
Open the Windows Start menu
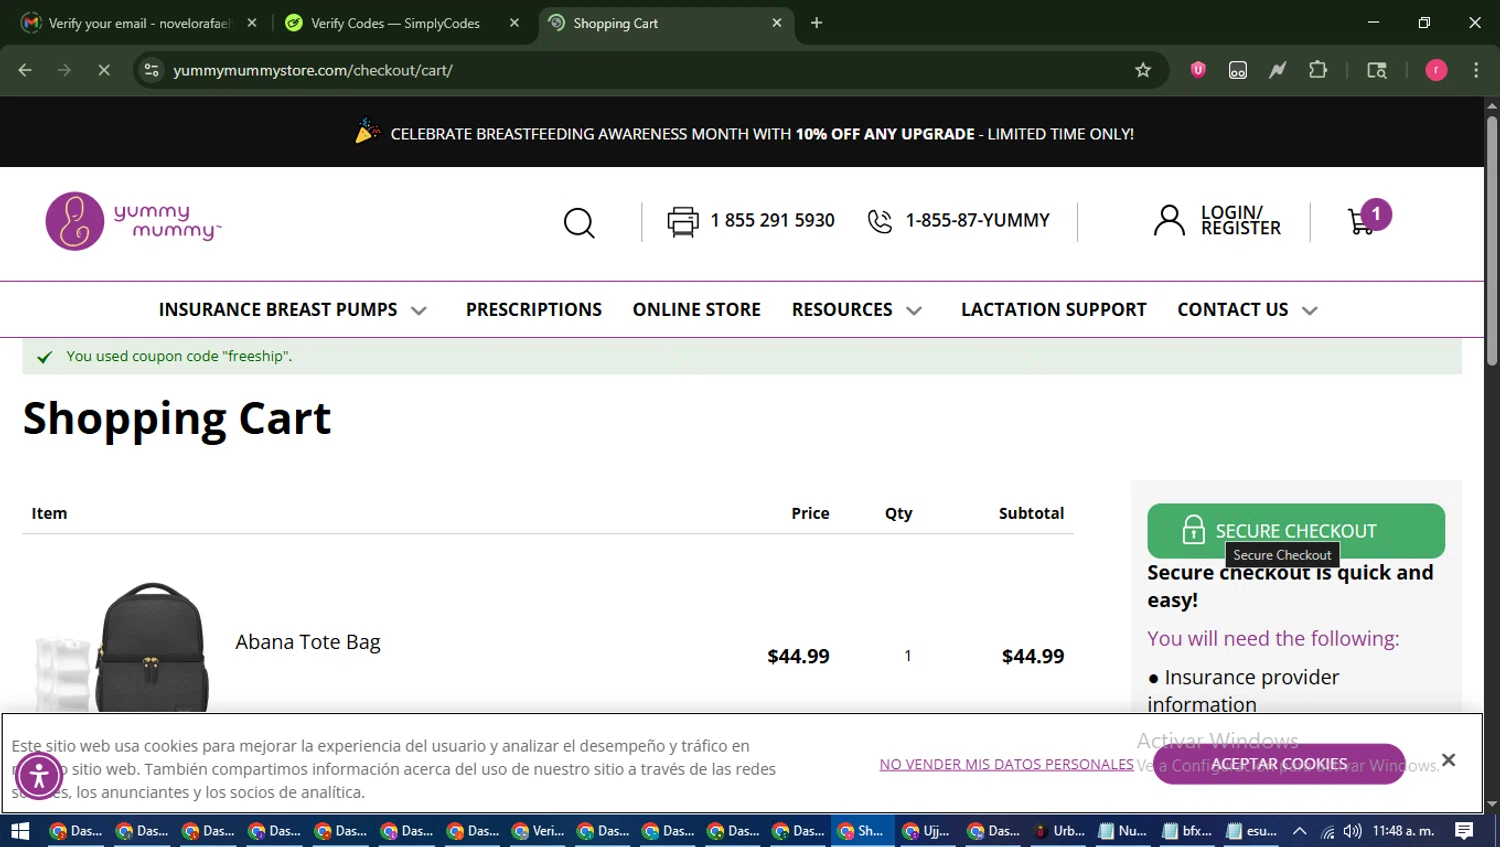tap(20, 831)
